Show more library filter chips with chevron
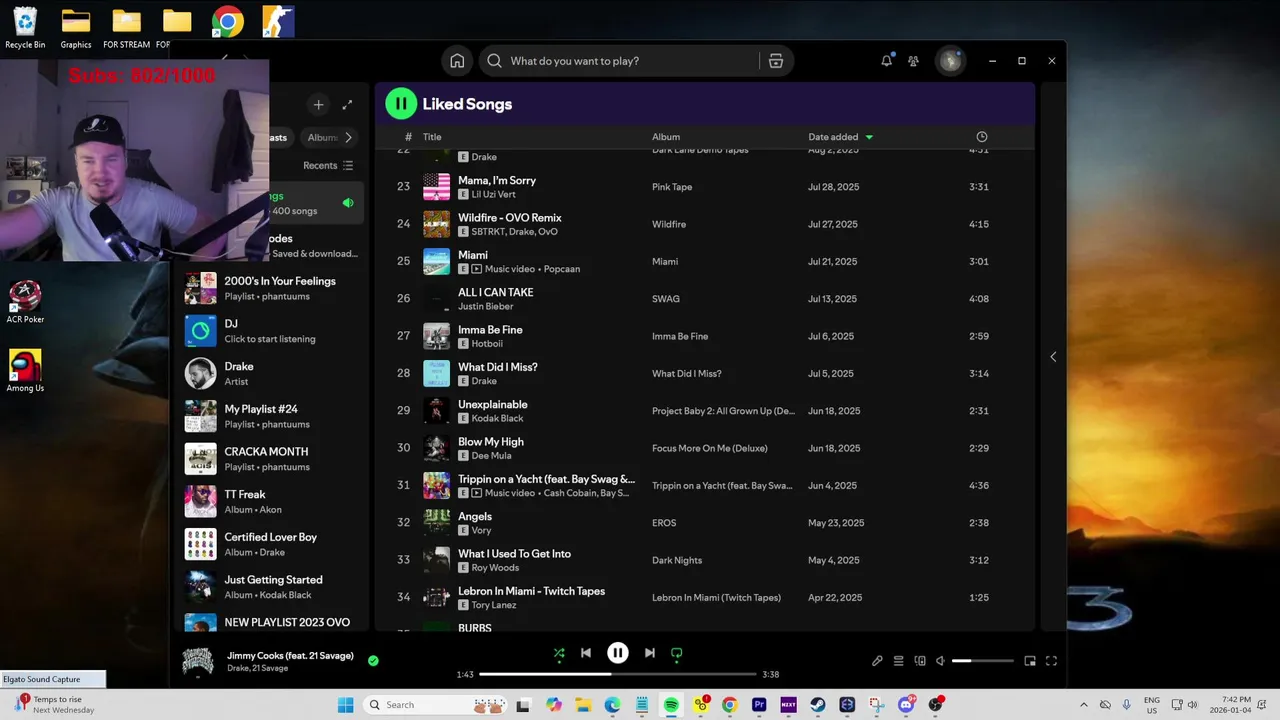The width and height of the screenshot is (1280, 720). coord(348,137)
